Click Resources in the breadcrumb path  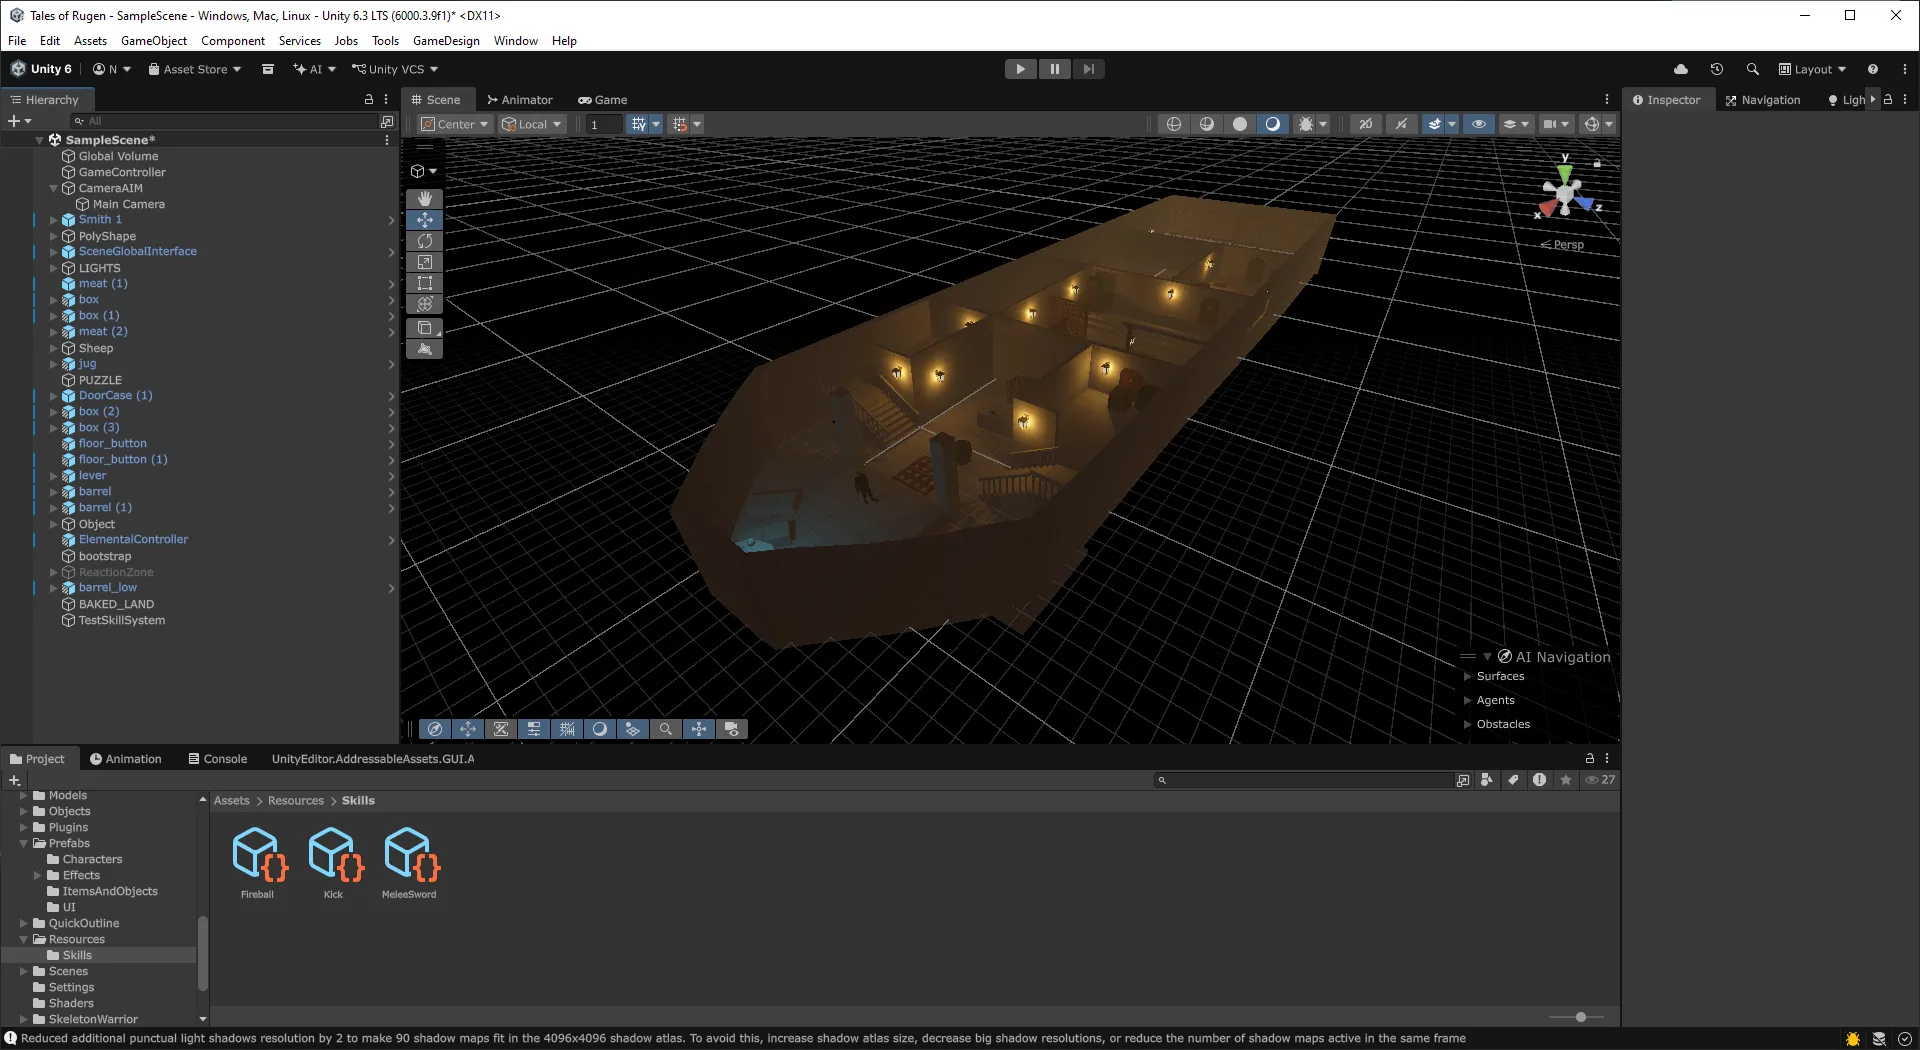(295, 801)
